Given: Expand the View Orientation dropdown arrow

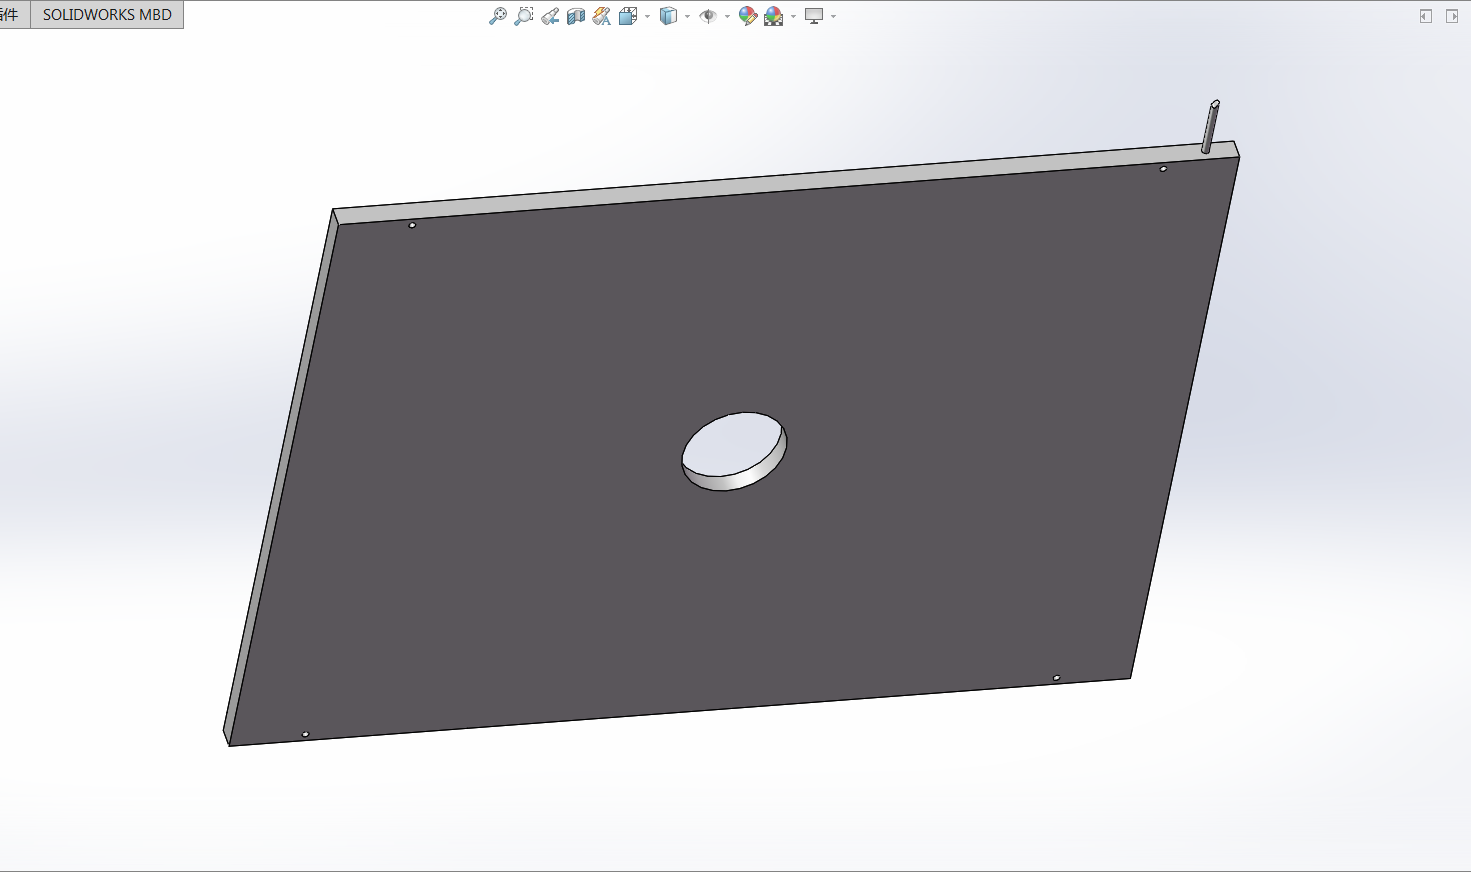Looking at the screenshot, I should [x=647, y=17].
